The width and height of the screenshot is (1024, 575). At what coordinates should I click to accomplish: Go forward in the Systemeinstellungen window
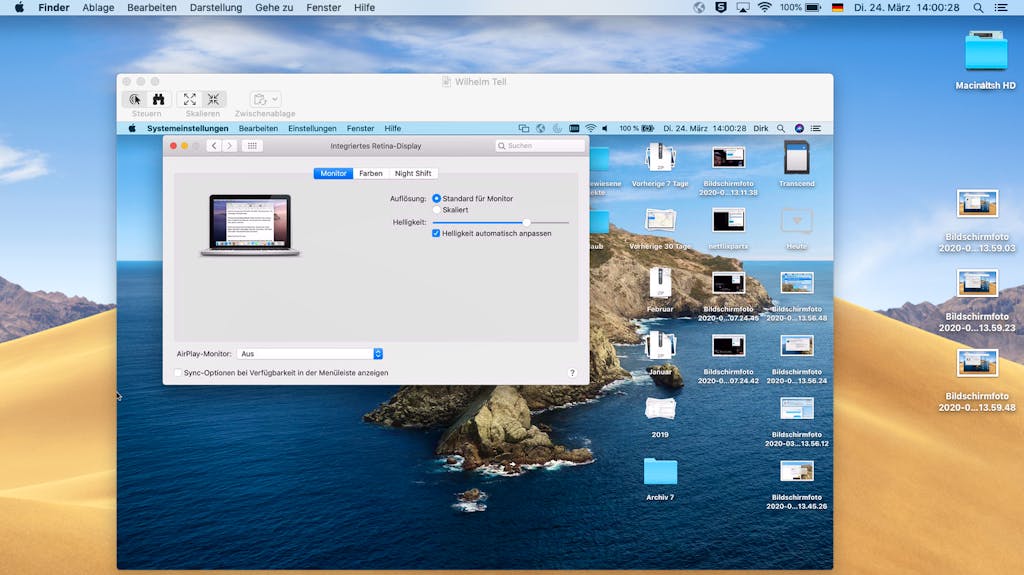pos(229,146)
